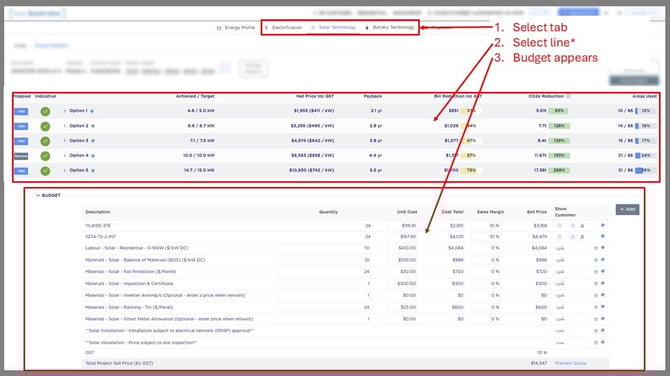Viewport: 670px width, 376px height.
Task: Expand the Option 2 row chevron
Action: coord(65,126)
